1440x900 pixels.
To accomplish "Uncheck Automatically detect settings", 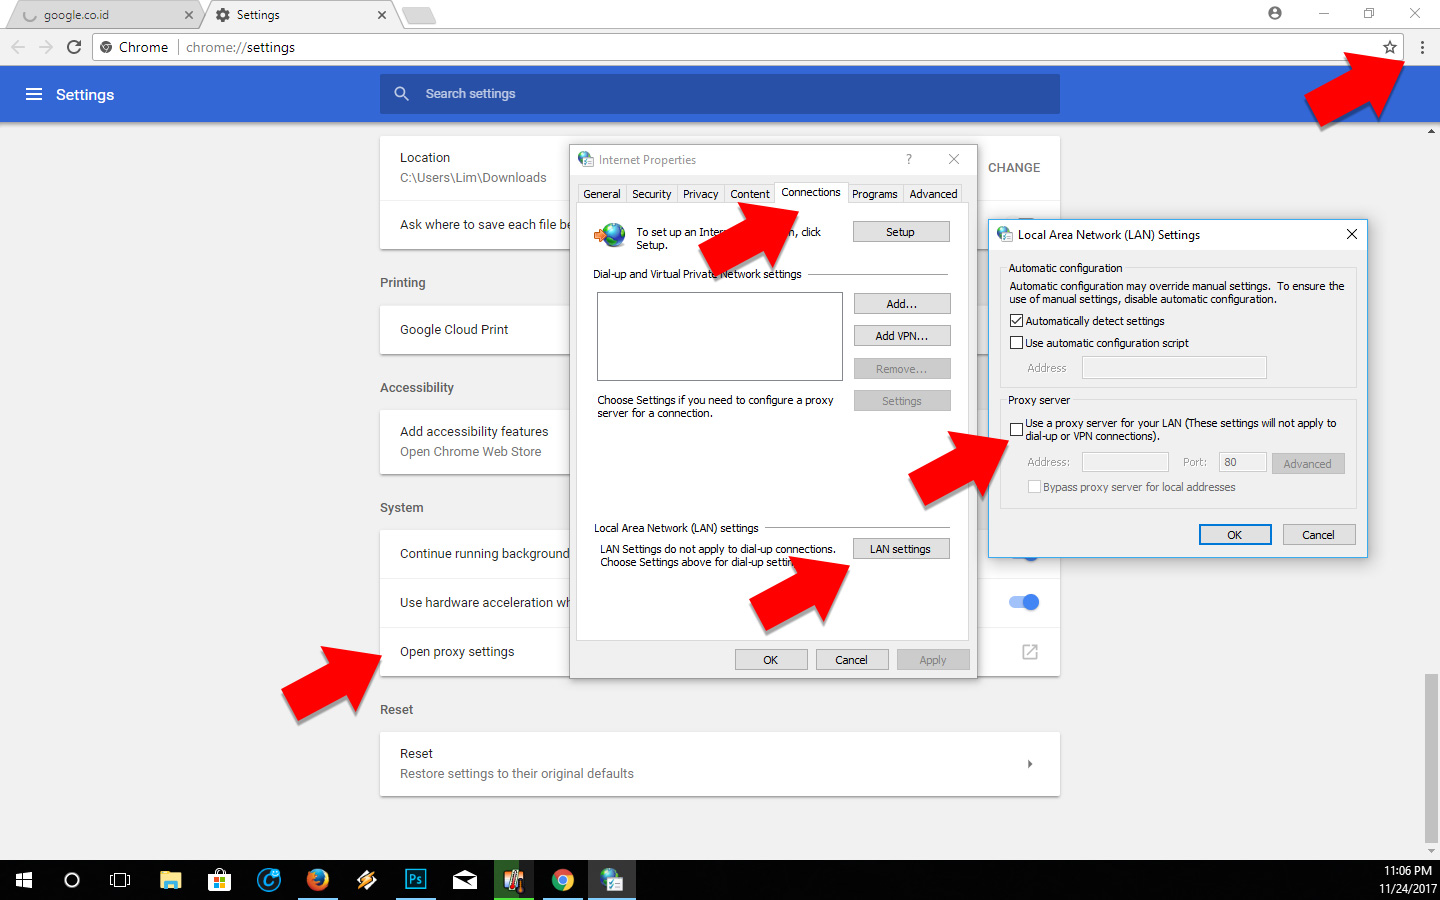I will 1017,320.
